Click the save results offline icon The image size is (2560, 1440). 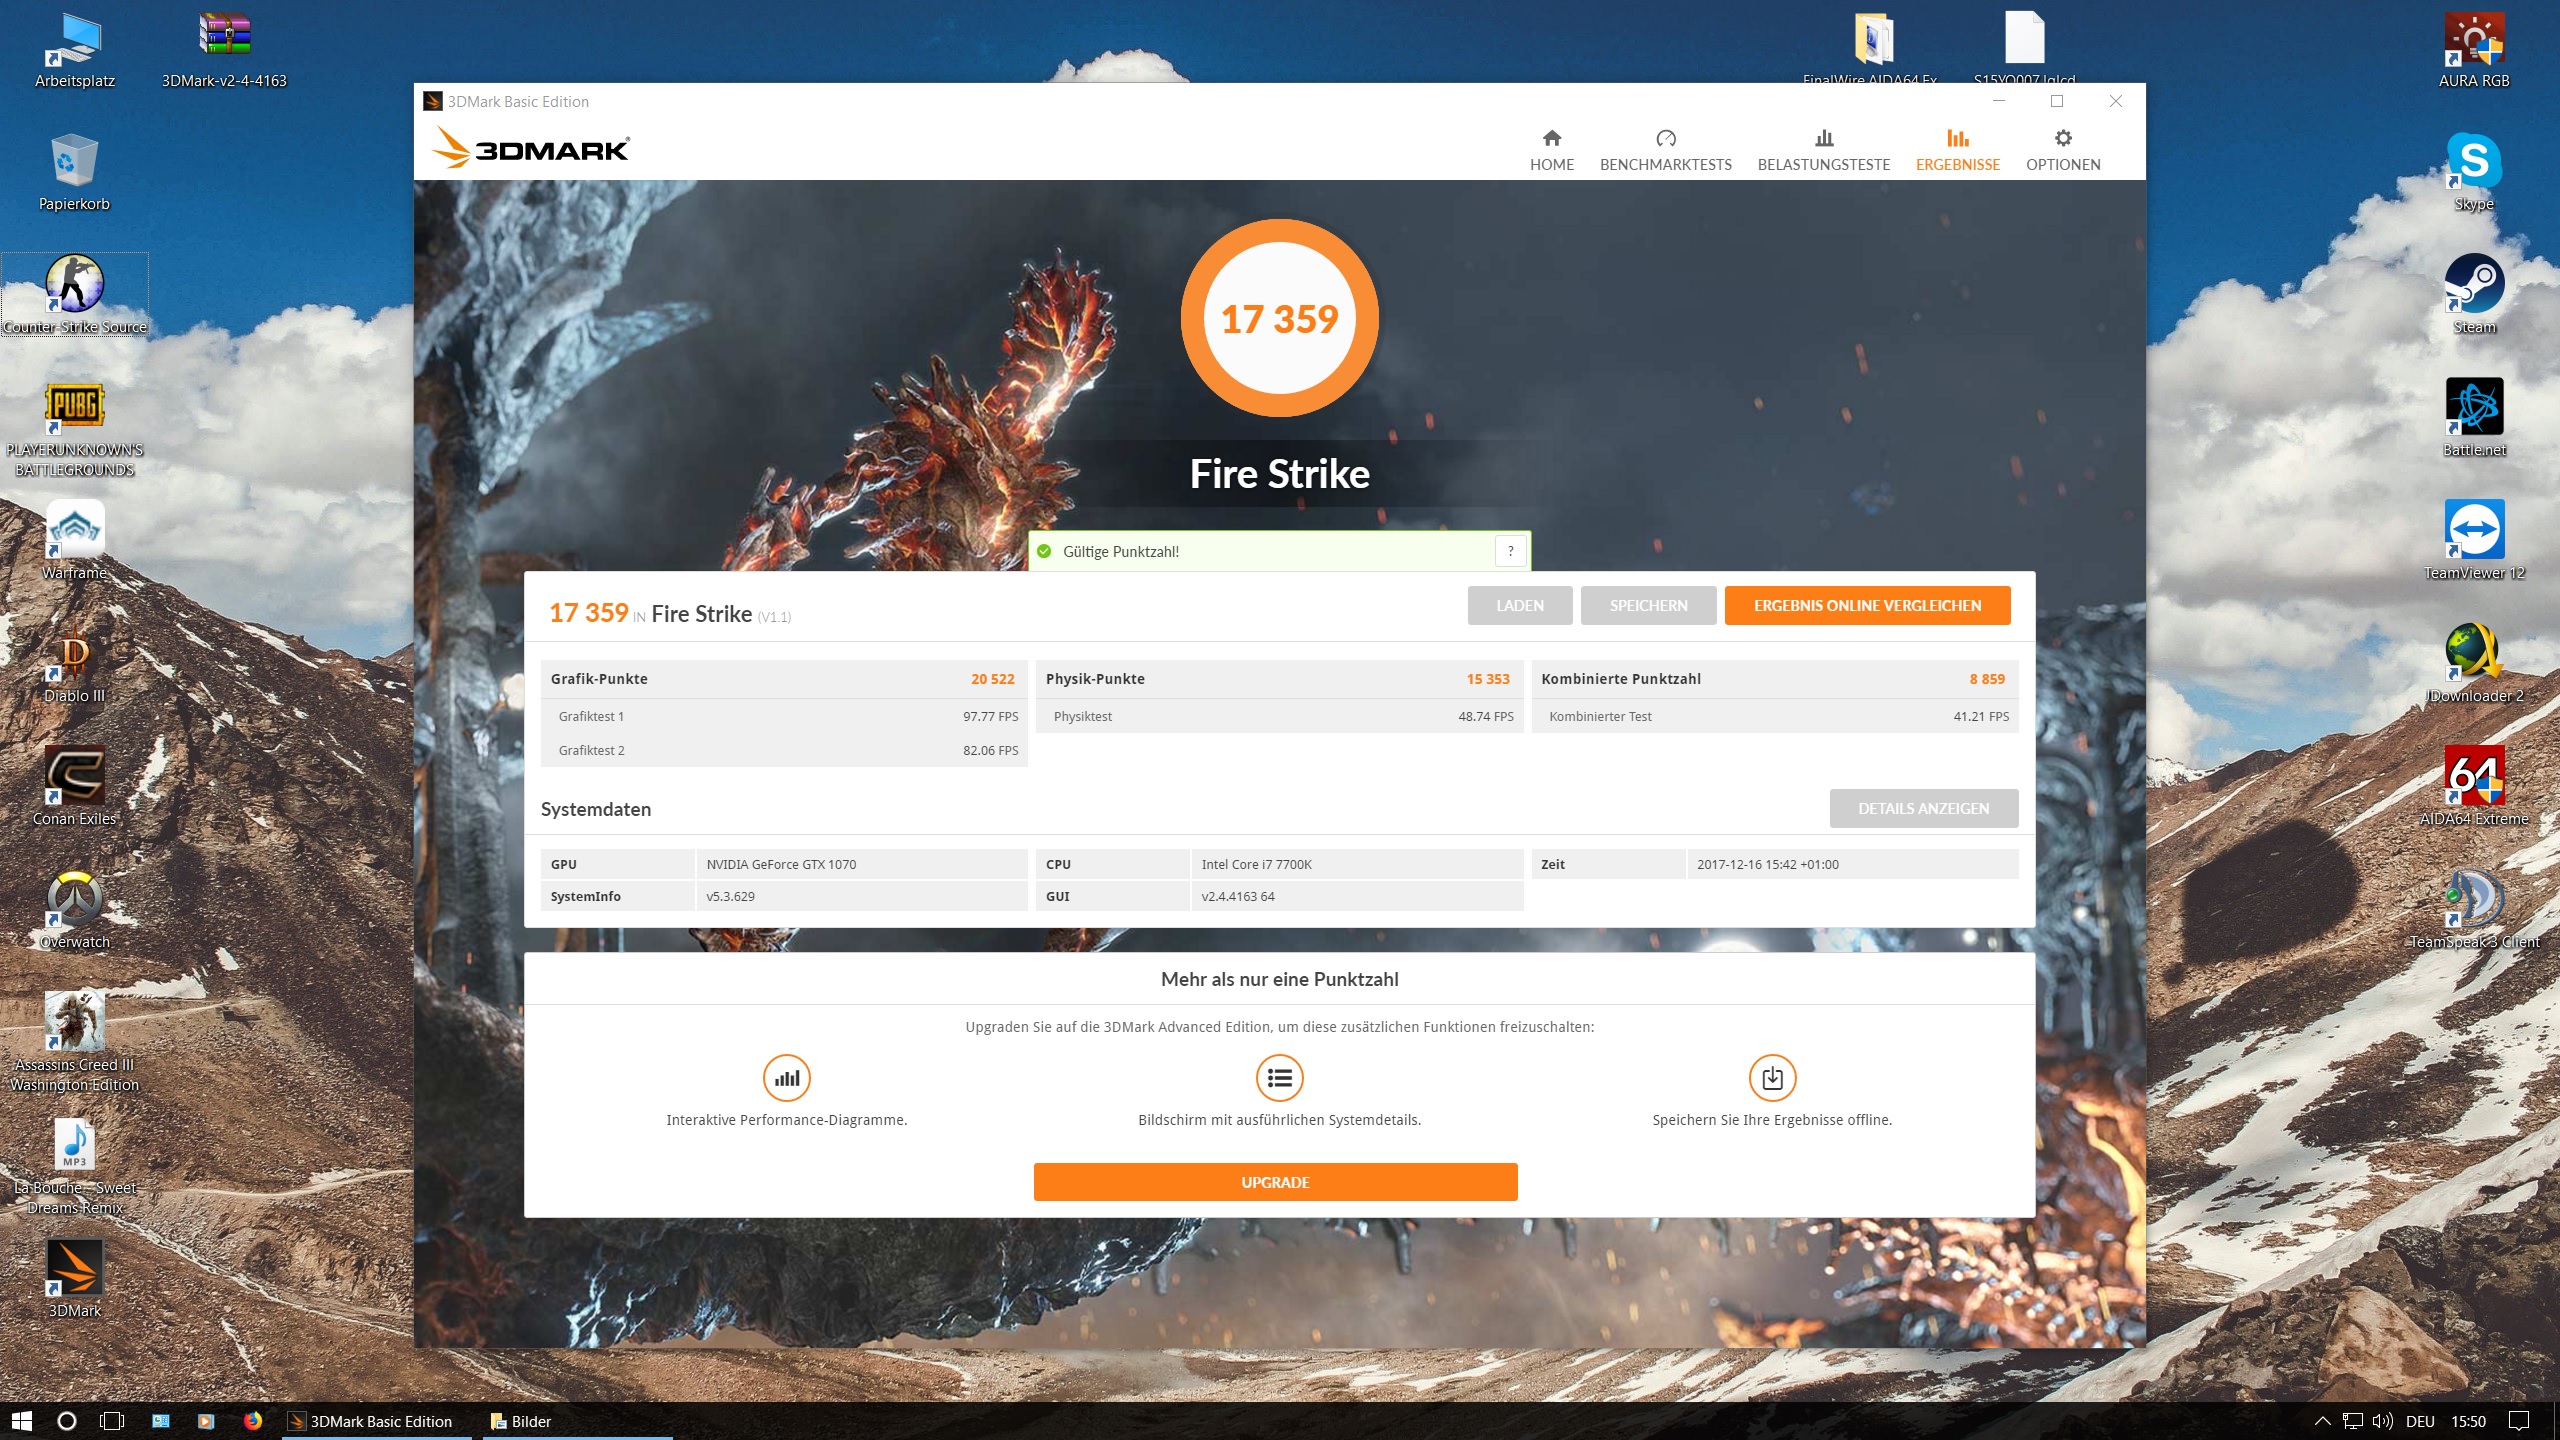tap(1771, 1078)
